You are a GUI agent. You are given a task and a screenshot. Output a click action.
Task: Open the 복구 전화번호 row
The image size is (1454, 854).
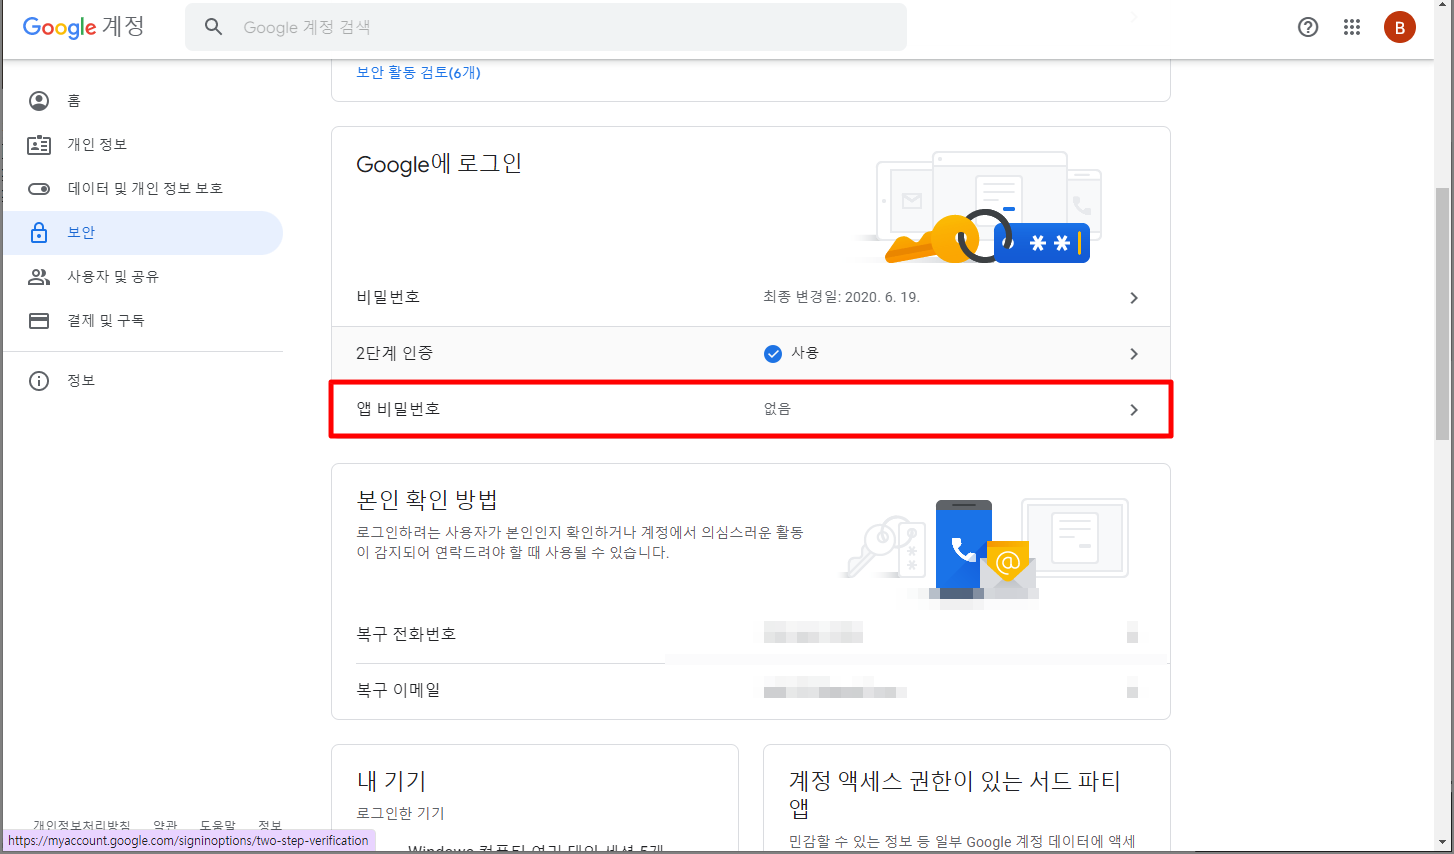[x=751, y=634]
